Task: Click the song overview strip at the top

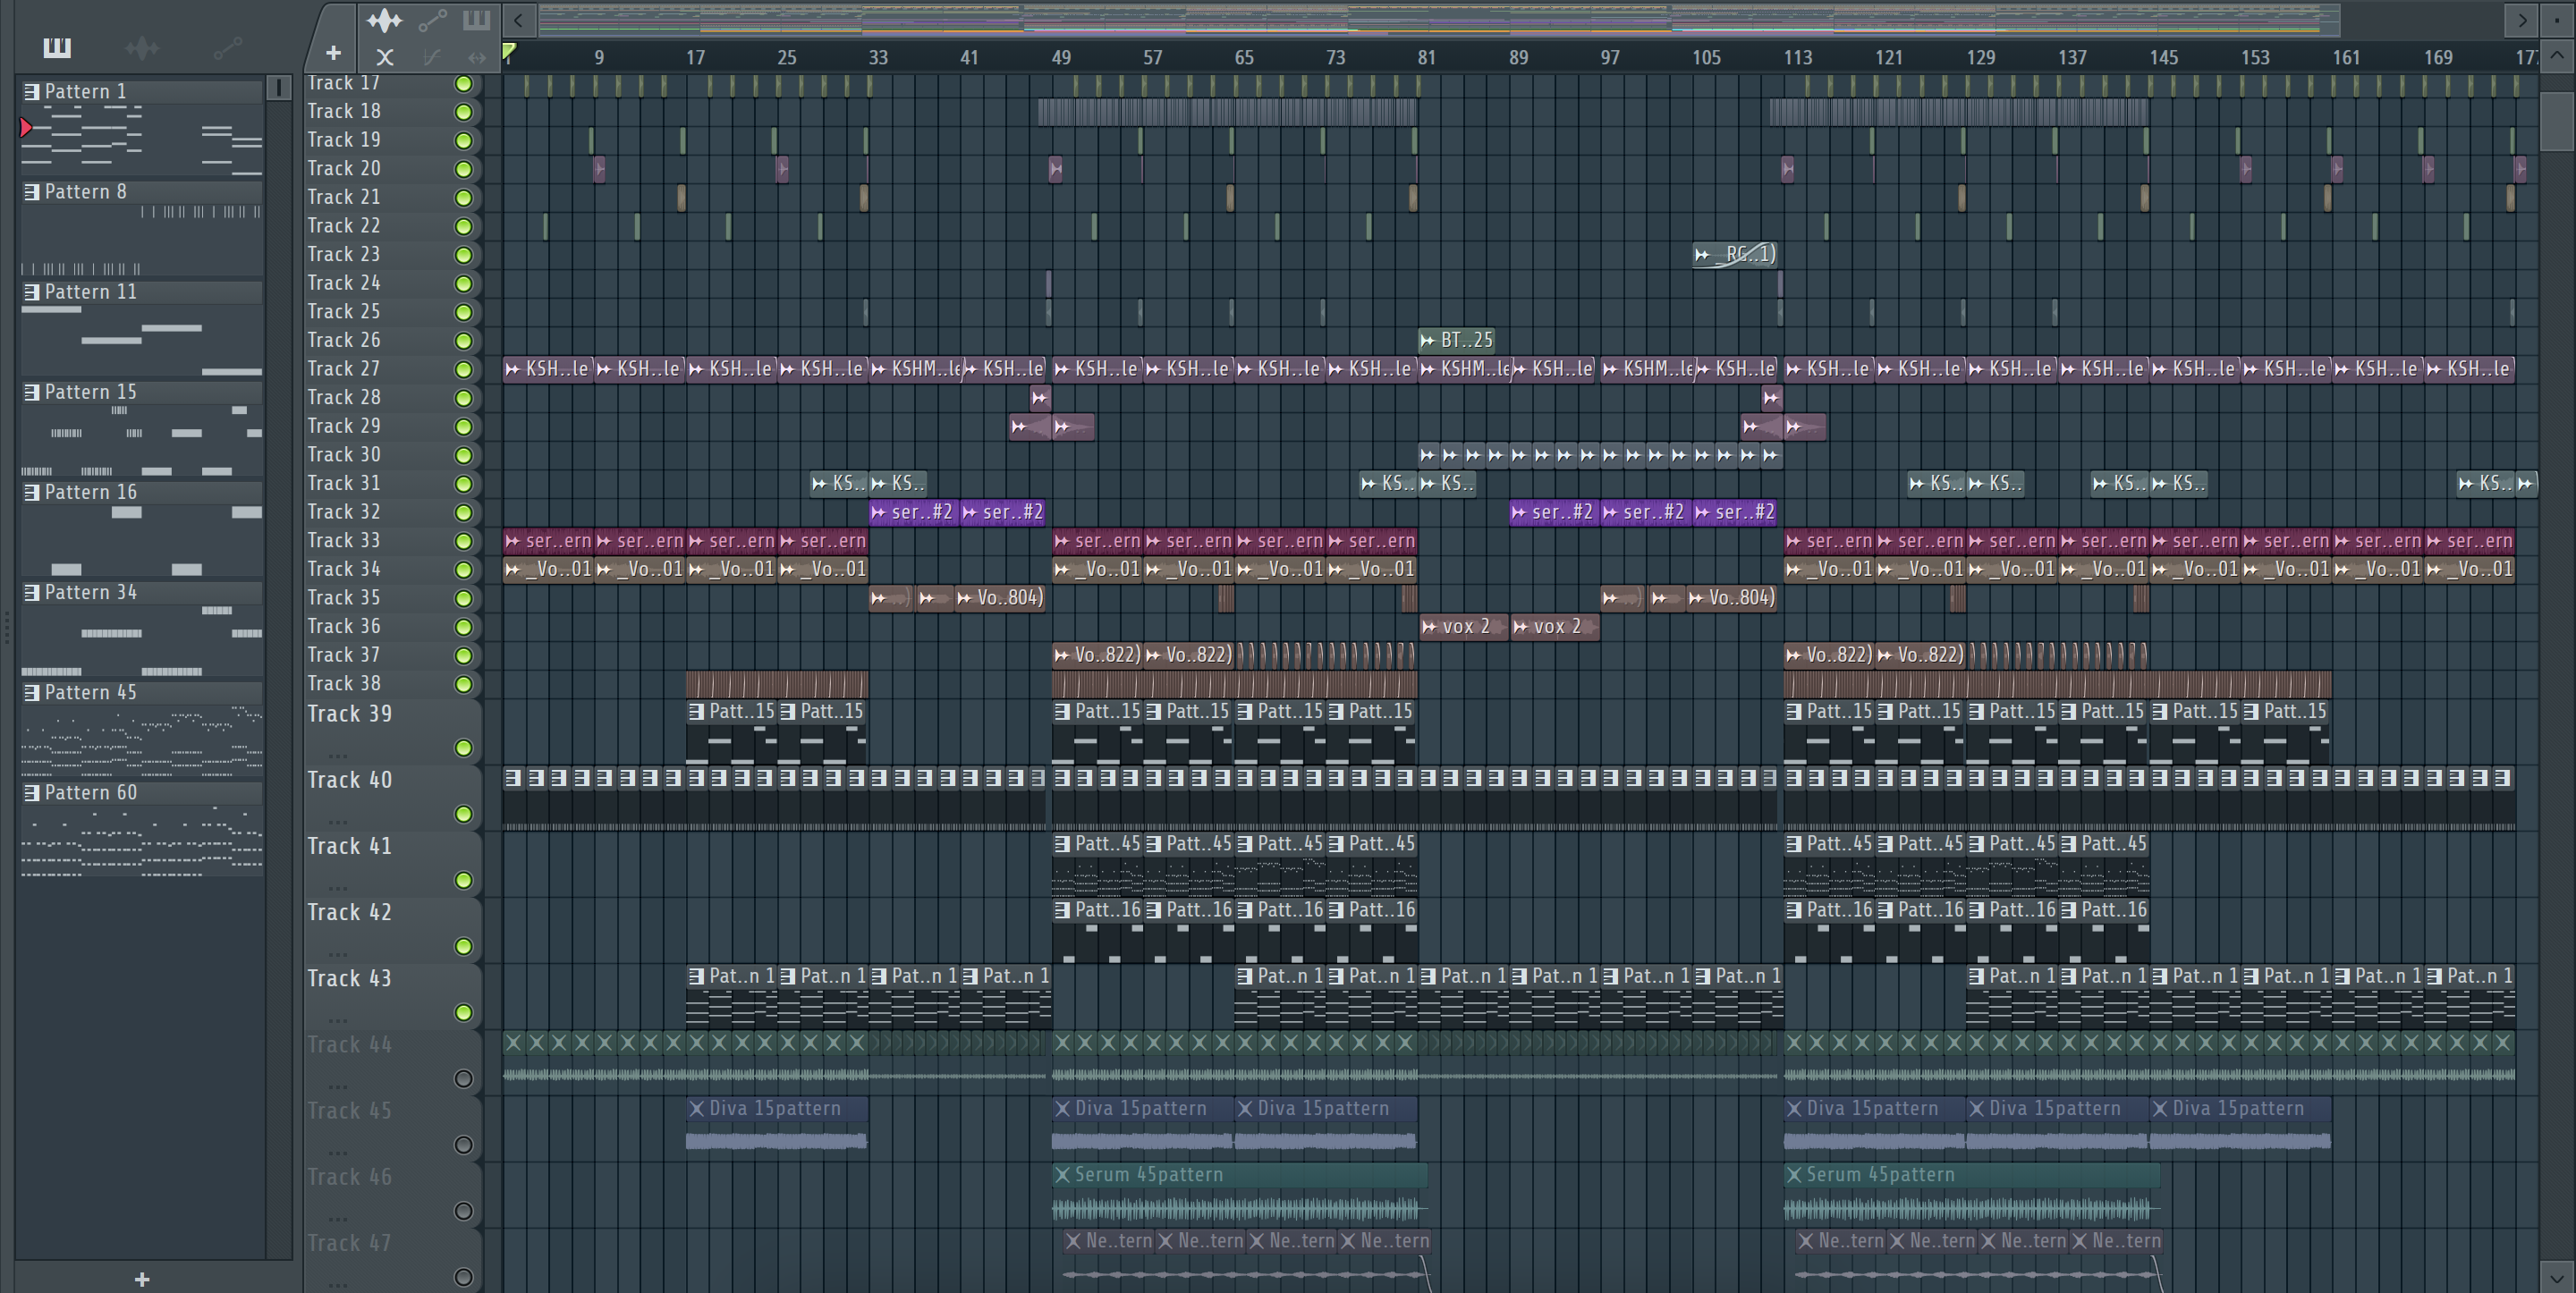Action: (1438, 19)
